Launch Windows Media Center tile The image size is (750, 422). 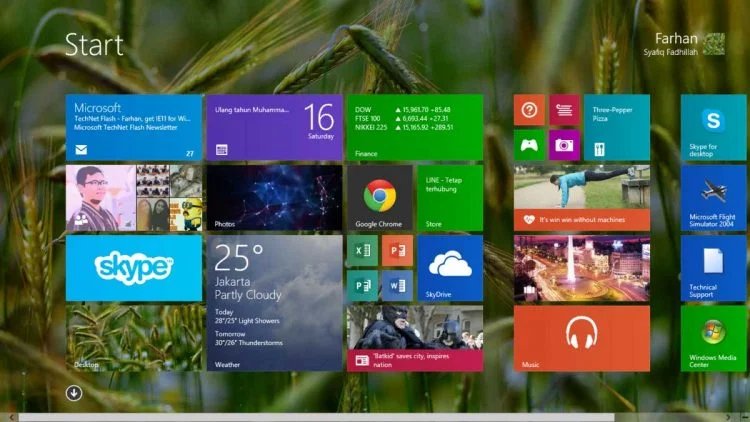(713, 338)
